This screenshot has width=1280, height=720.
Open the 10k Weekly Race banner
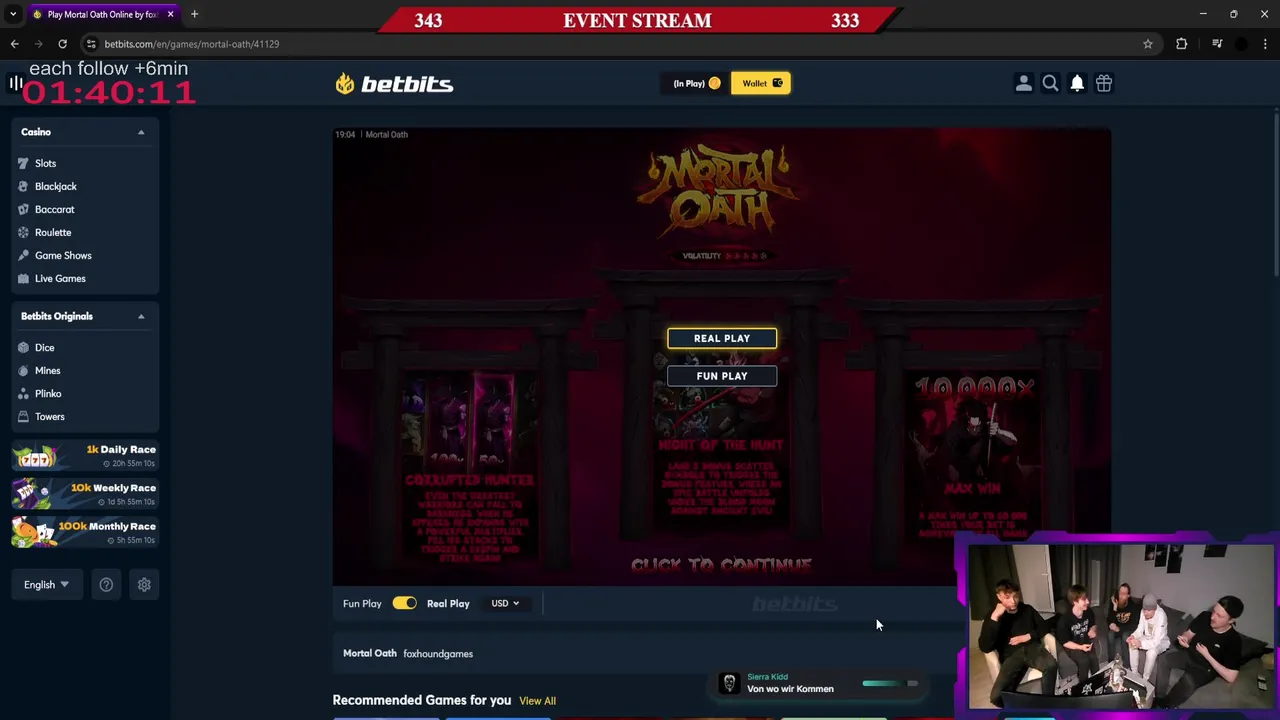pyautogui.click(x=84, y=494)
